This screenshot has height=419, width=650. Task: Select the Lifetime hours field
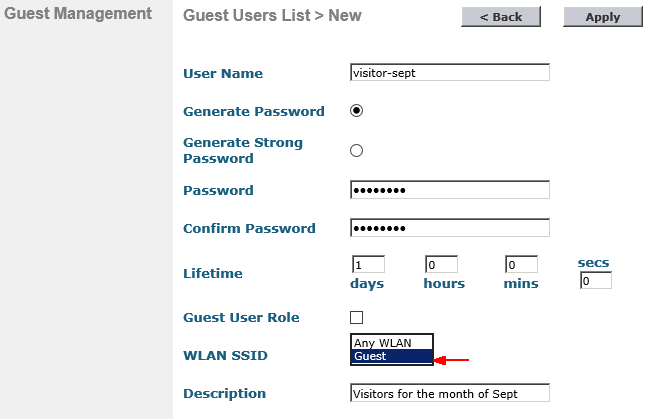coord(441,264)
